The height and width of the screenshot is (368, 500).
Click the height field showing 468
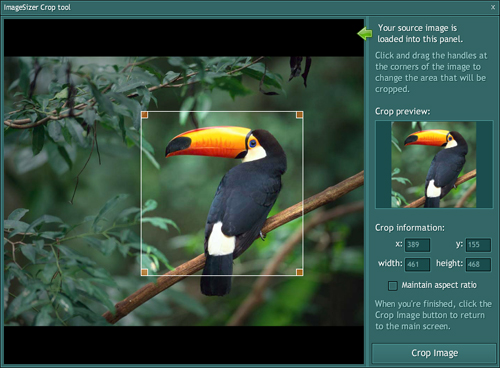[x=478, y=264]
